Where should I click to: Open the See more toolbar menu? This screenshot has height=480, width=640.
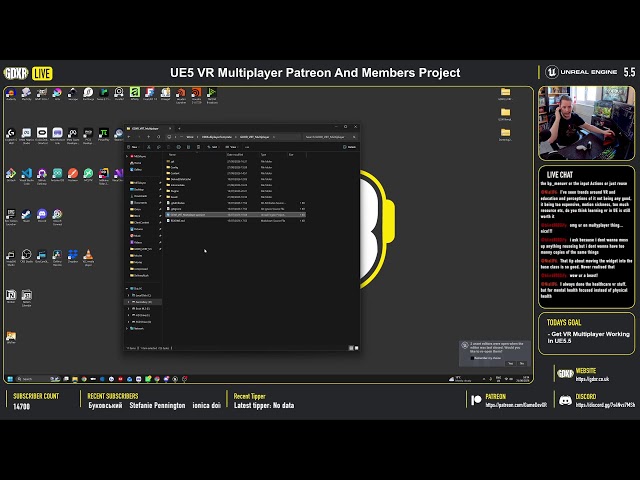click(x=247, y=147)
